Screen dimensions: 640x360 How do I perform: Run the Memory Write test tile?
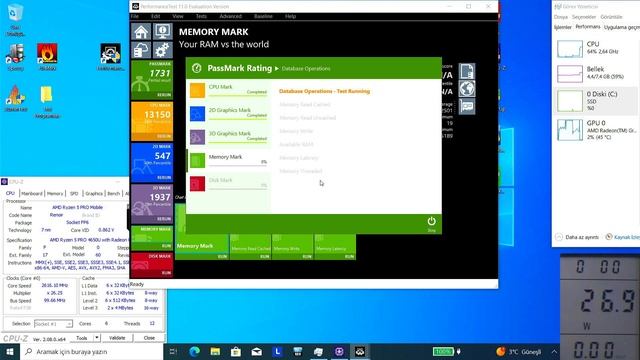(x=292, y=247)
